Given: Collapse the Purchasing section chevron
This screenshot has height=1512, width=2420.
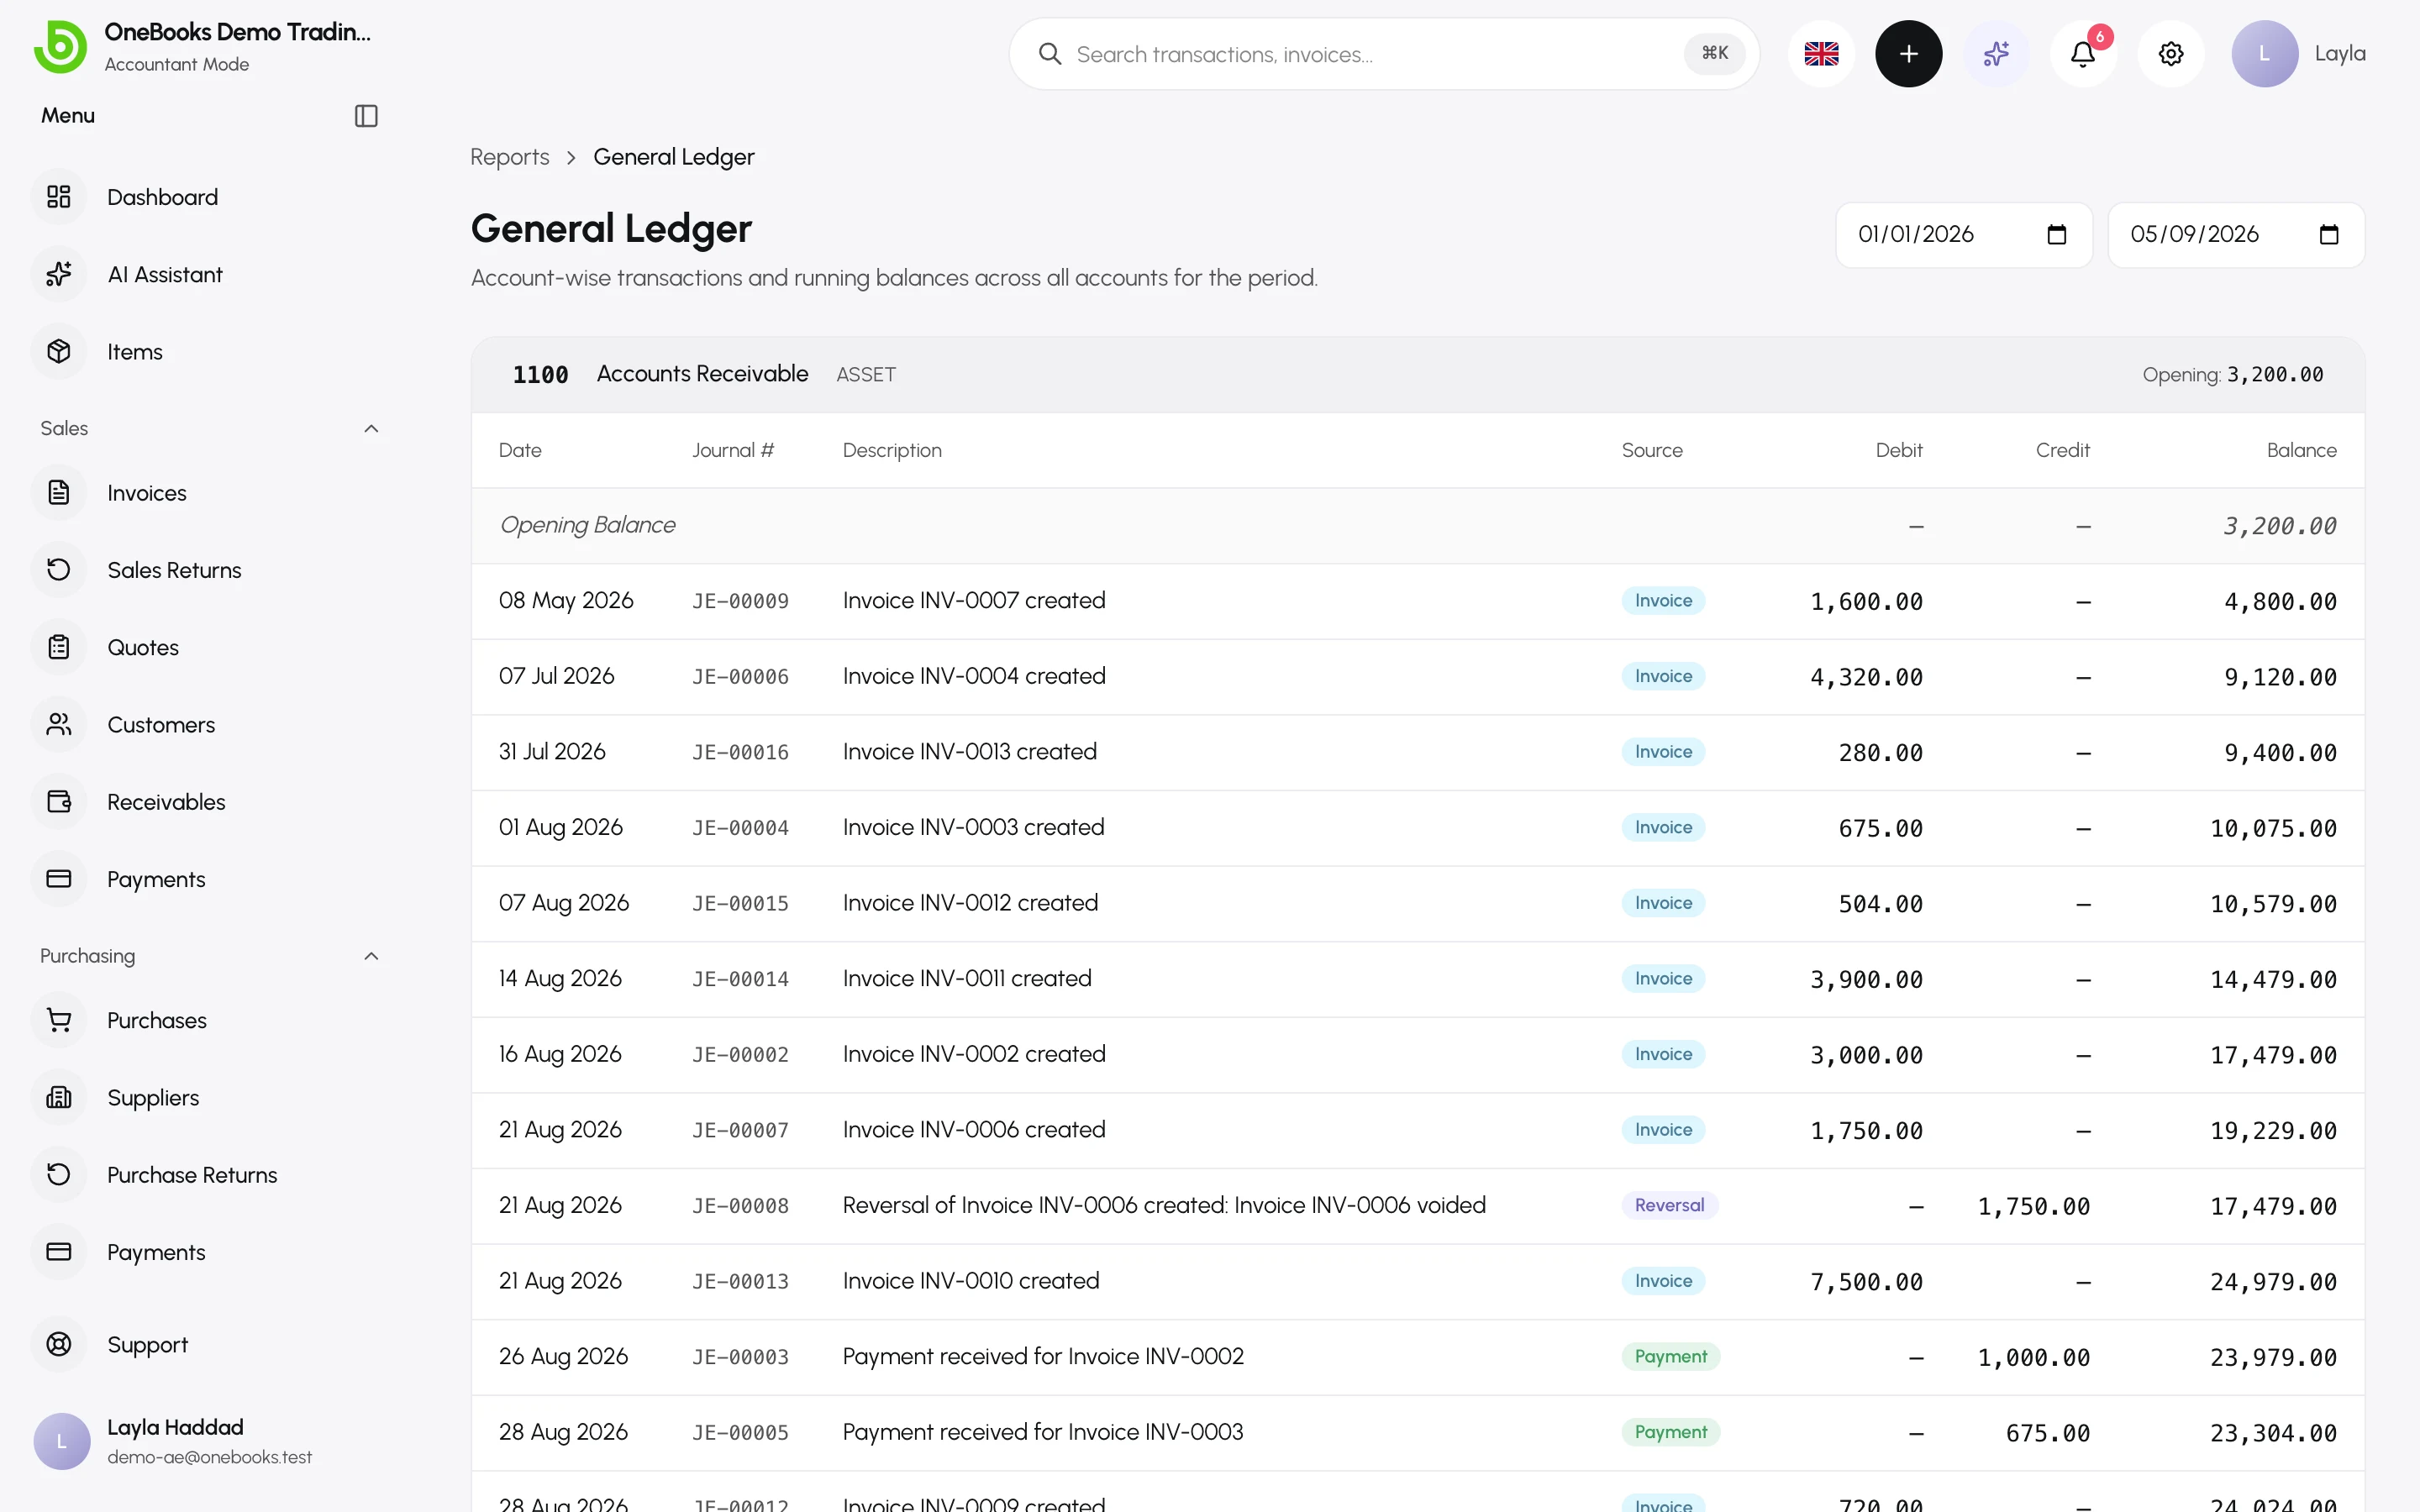Looking at the screenshot, I should [x=371, y=956].
